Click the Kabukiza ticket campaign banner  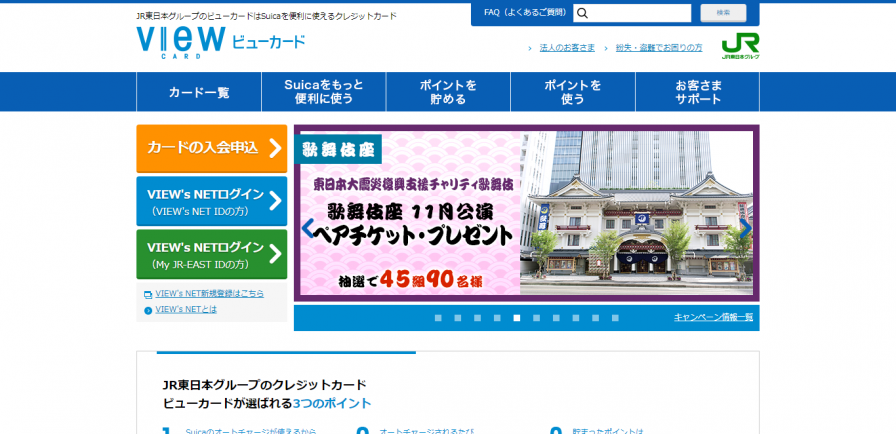click(526, 213)
